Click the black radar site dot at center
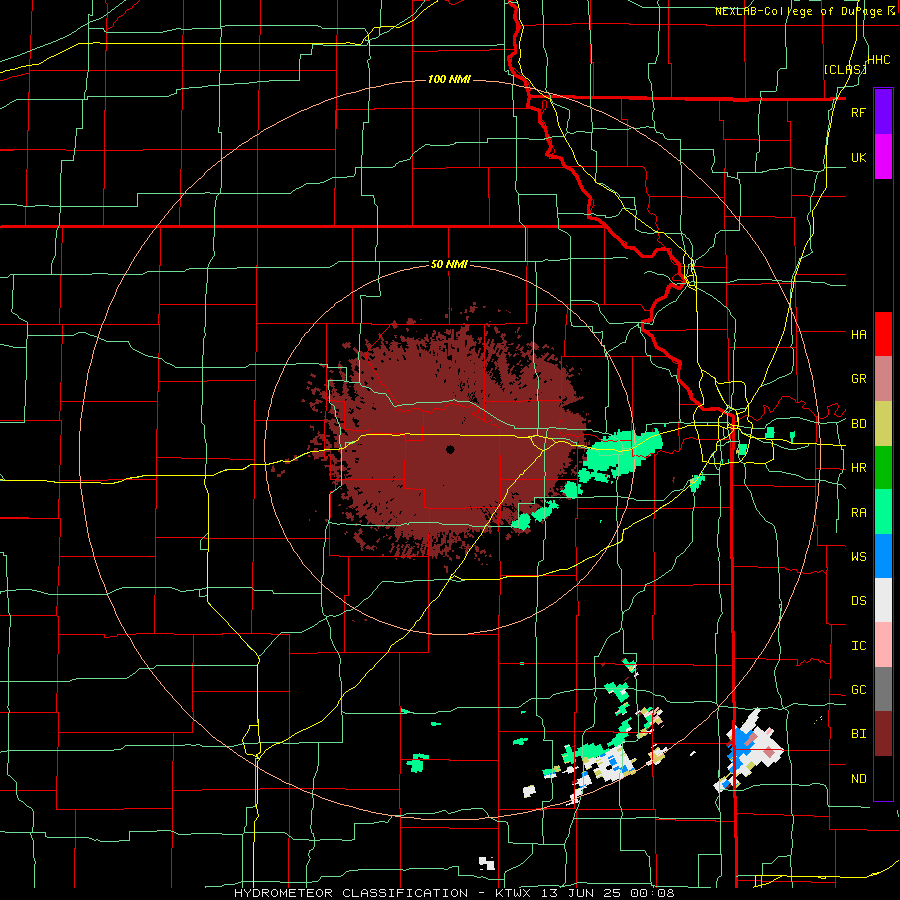 pyautogui.click(x=450, y=450)
